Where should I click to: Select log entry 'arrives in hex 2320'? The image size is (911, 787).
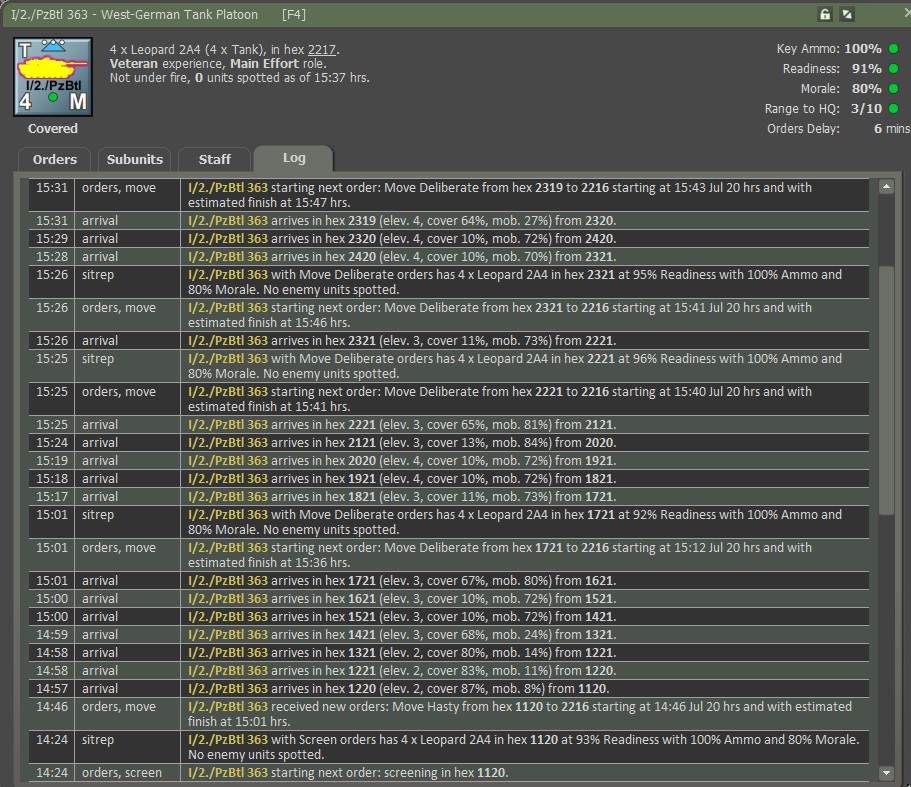click(x=449, y=239)
